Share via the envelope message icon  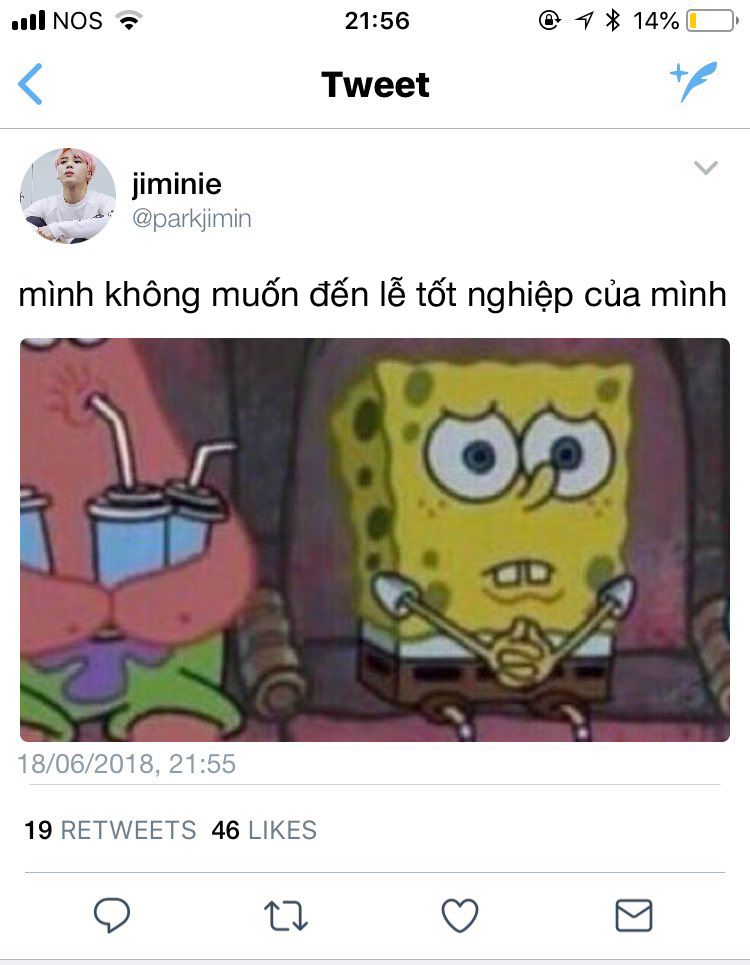coord(634,915)
